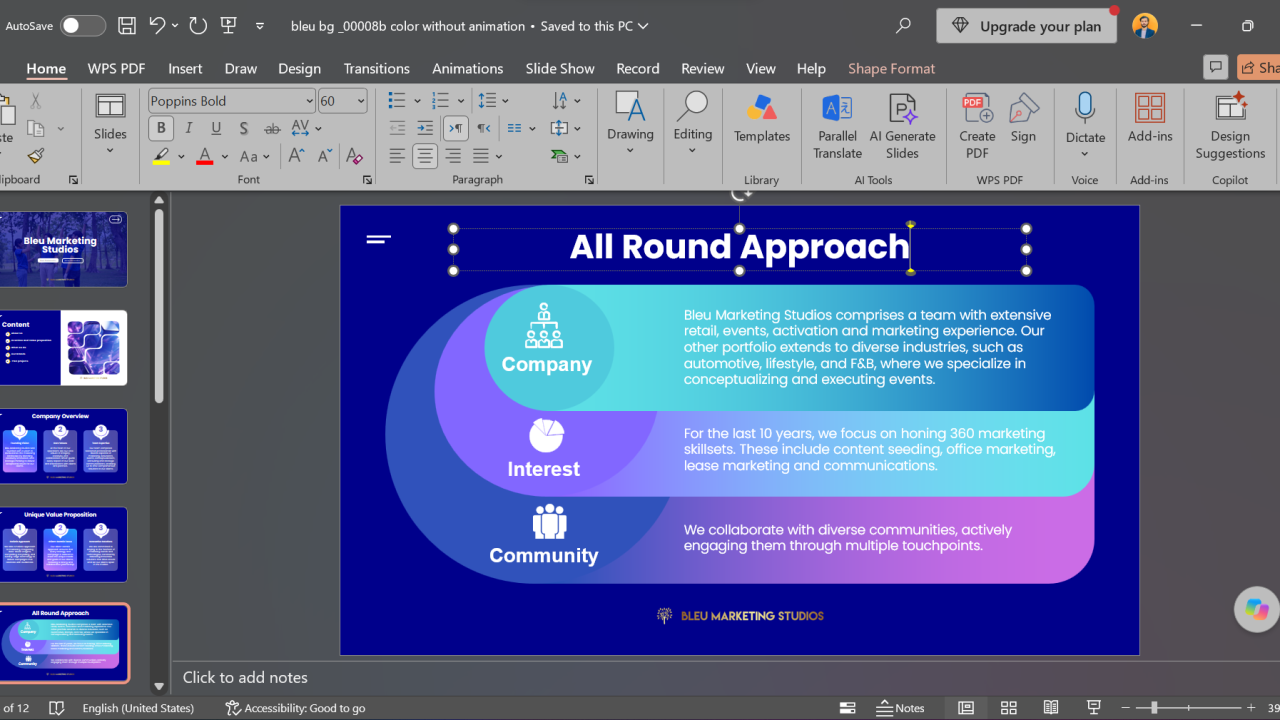The height and width of the screenshot is (720, 1280).
Task: Select align left paragraph icon
Action: click(397, 156)
